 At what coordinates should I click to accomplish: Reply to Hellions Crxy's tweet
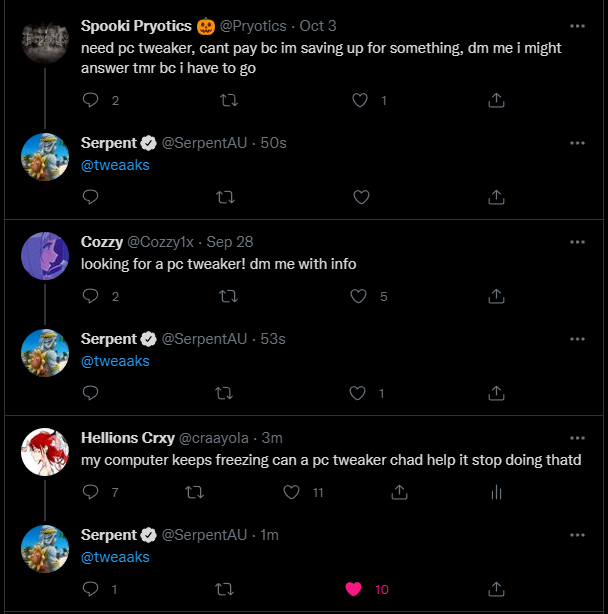90,492
